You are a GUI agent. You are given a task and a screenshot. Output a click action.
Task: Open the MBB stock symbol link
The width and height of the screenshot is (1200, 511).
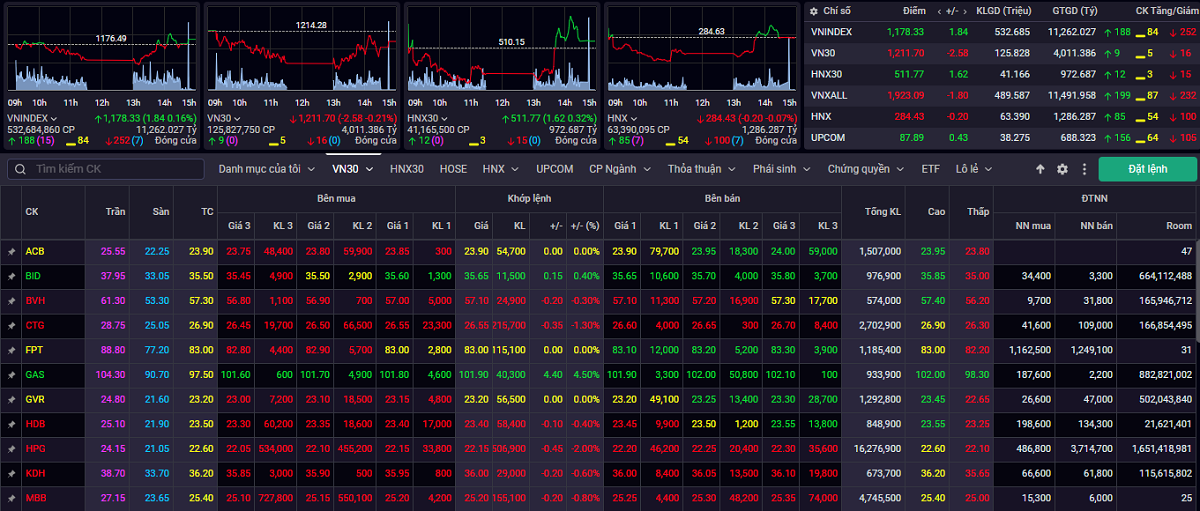pyautogui.click(x=34, y=497)
